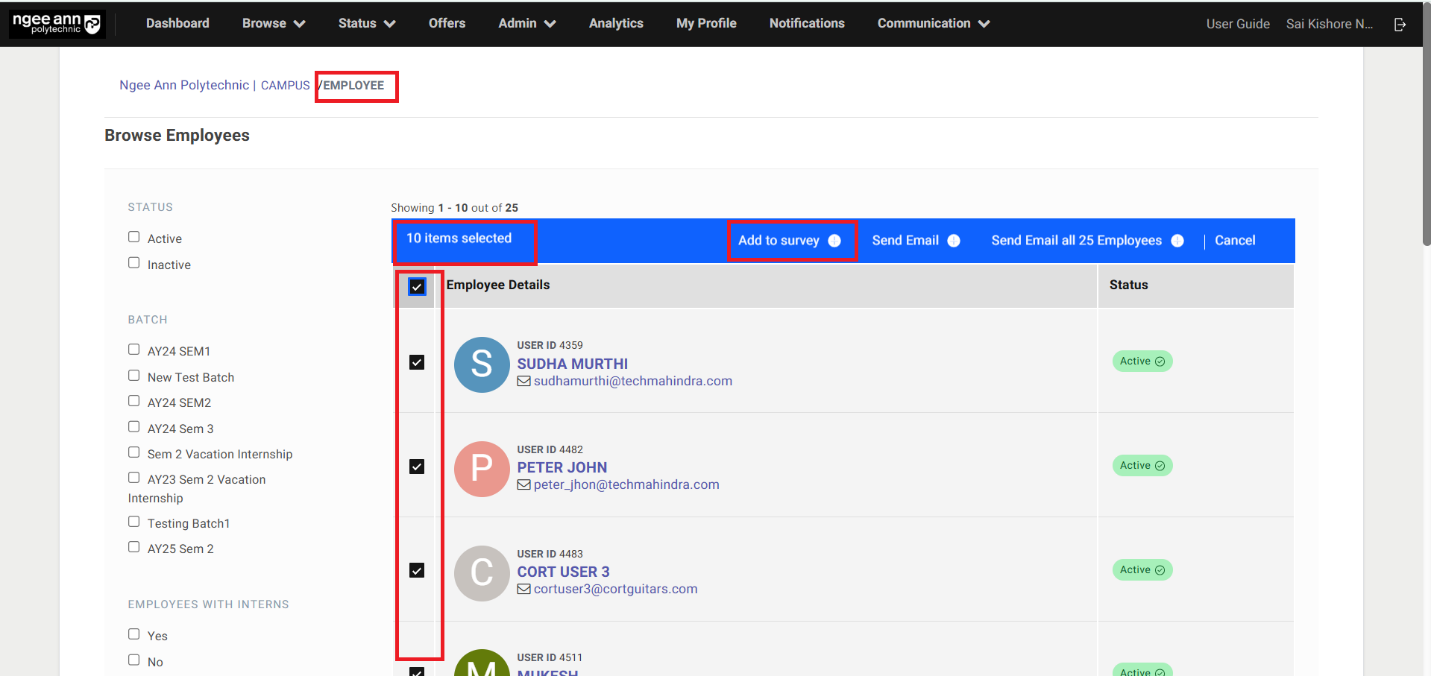Click Cort User 3's avatar circle

pos(481,572)
